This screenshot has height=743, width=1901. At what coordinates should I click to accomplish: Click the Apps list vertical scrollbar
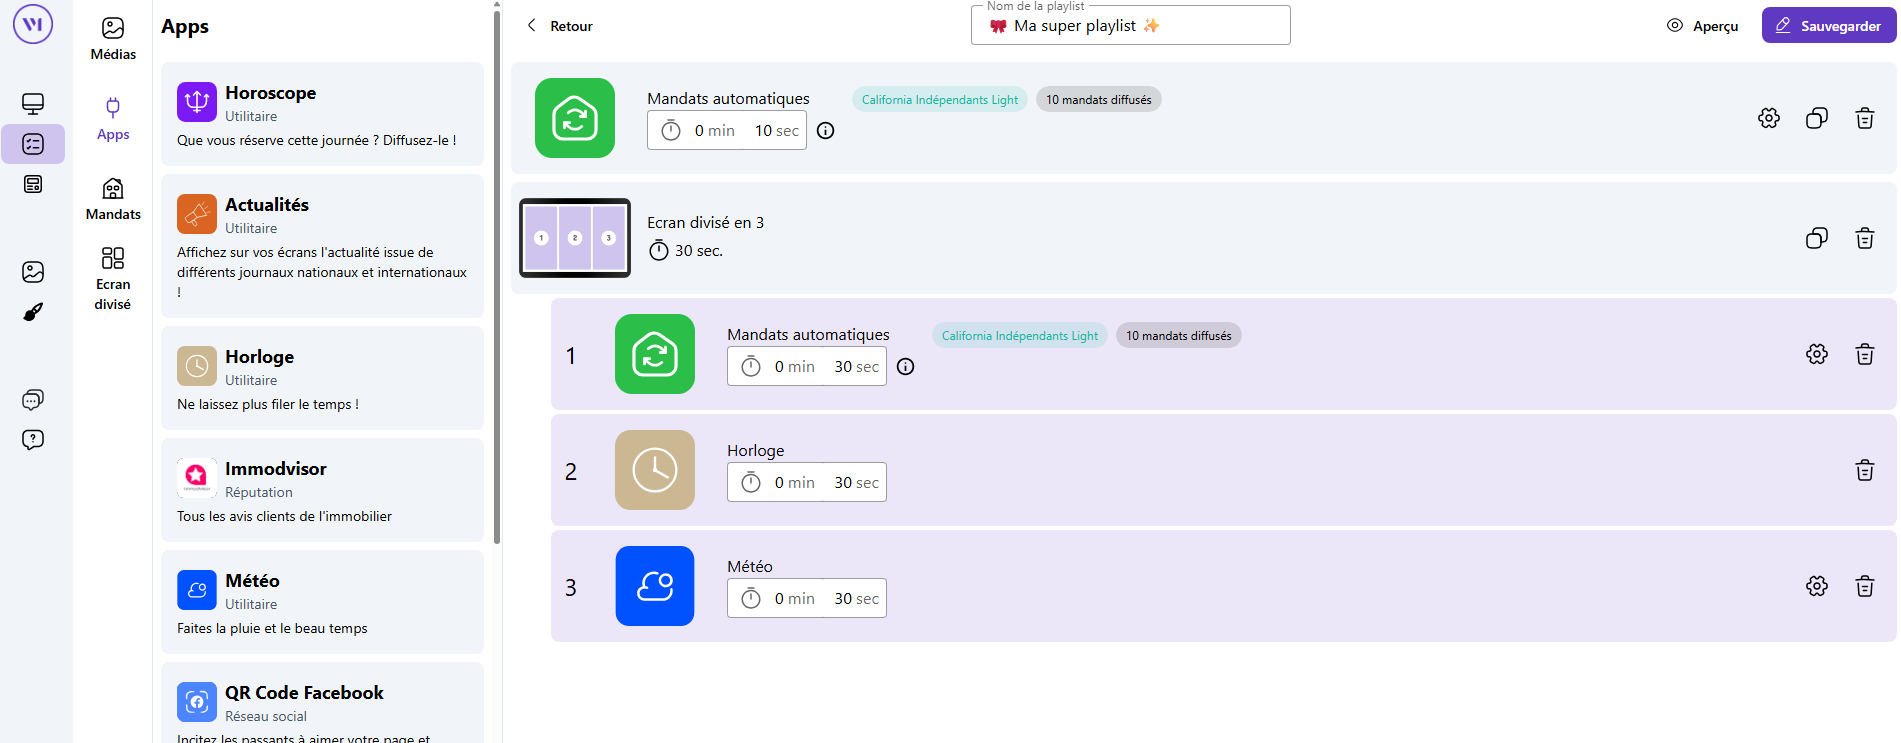click(497, 276)
